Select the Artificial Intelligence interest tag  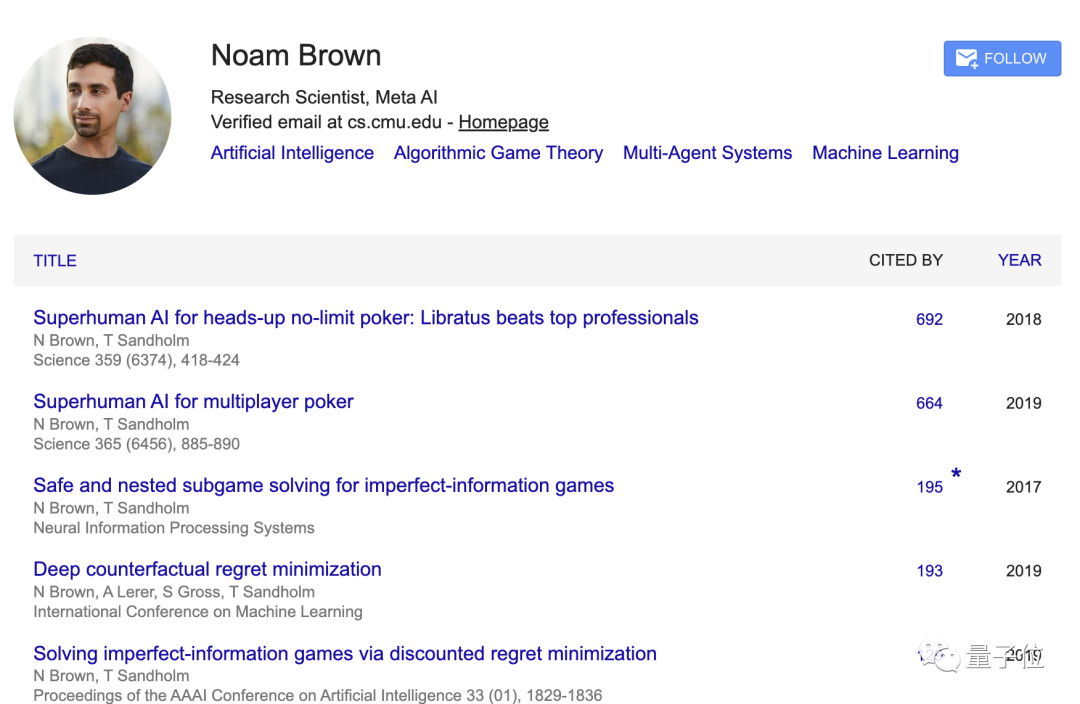292,153
